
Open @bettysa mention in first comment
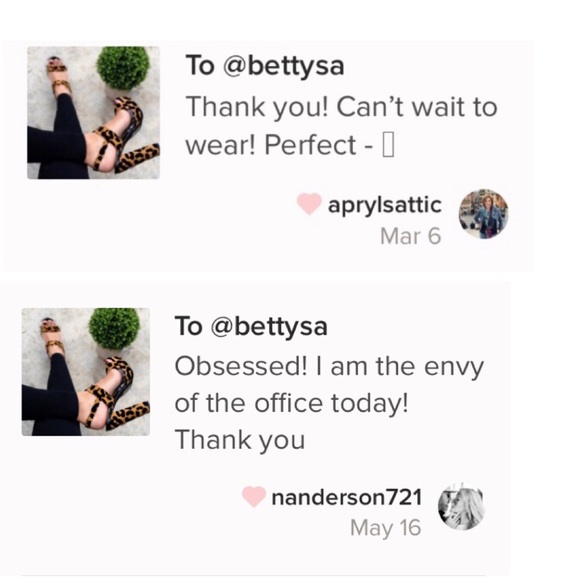click(x=283, y=66)
